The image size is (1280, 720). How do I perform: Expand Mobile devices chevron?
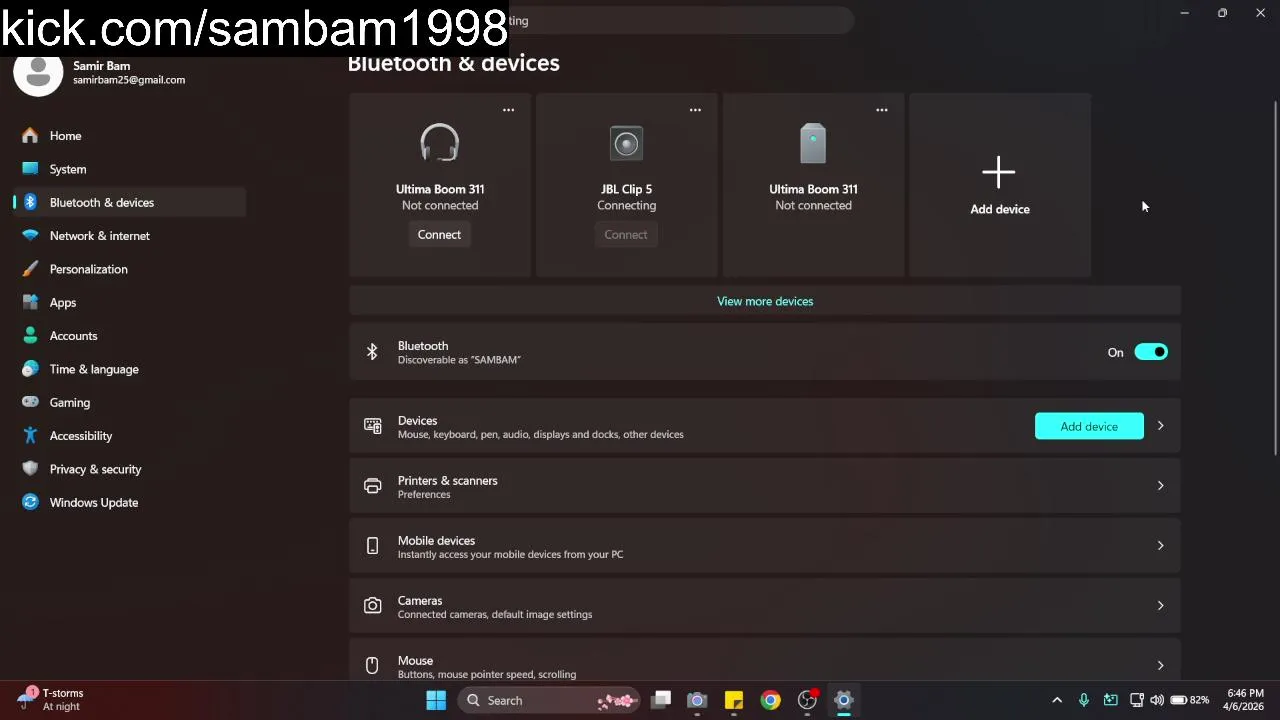(x=1160, y=546)
